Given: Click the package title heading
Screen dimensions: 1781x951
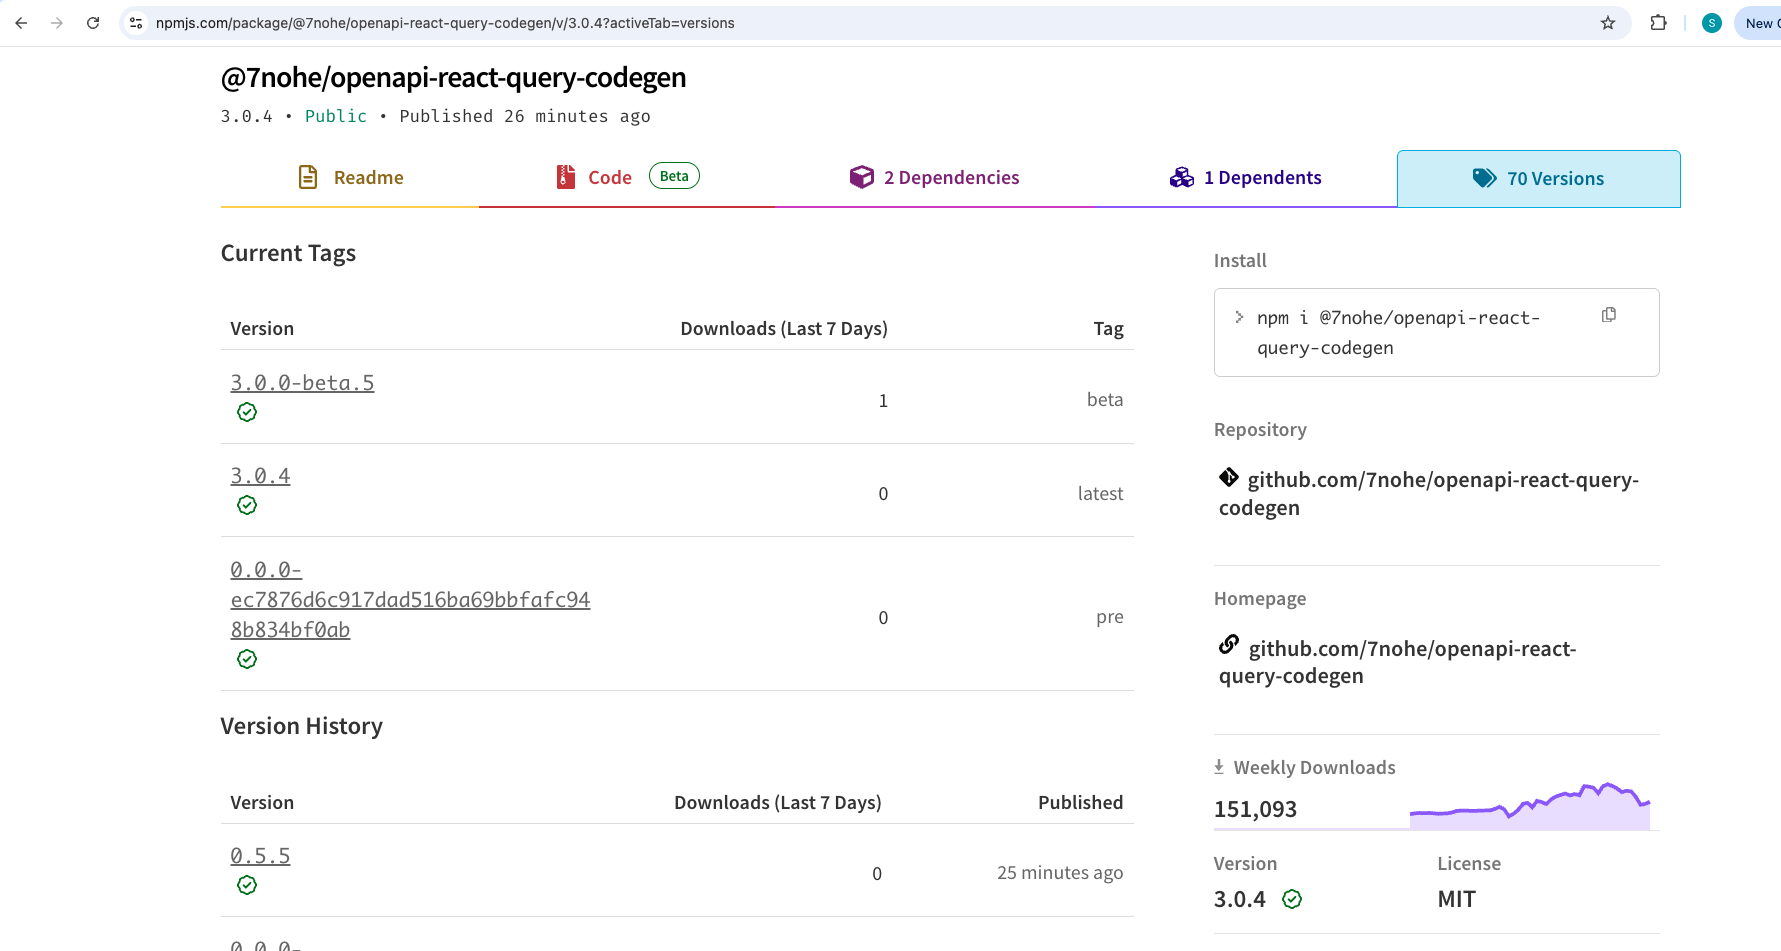Looking at the screenshot, I should pyautogui.click(x=453, y=77).
